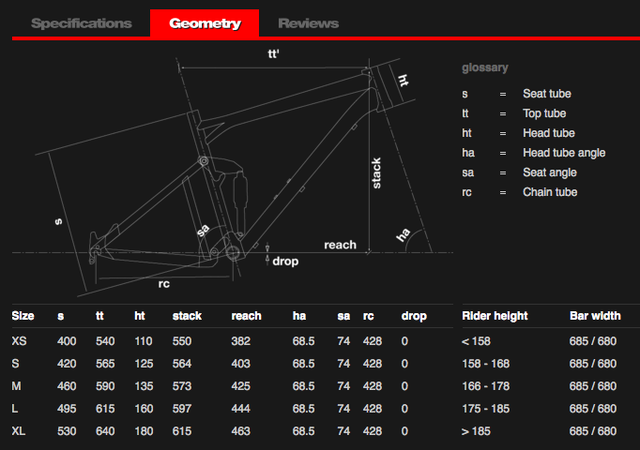This screenshot has height=450, width=640.
Task: Click the 'stack' label in diagram
Action: coord(377,172)
